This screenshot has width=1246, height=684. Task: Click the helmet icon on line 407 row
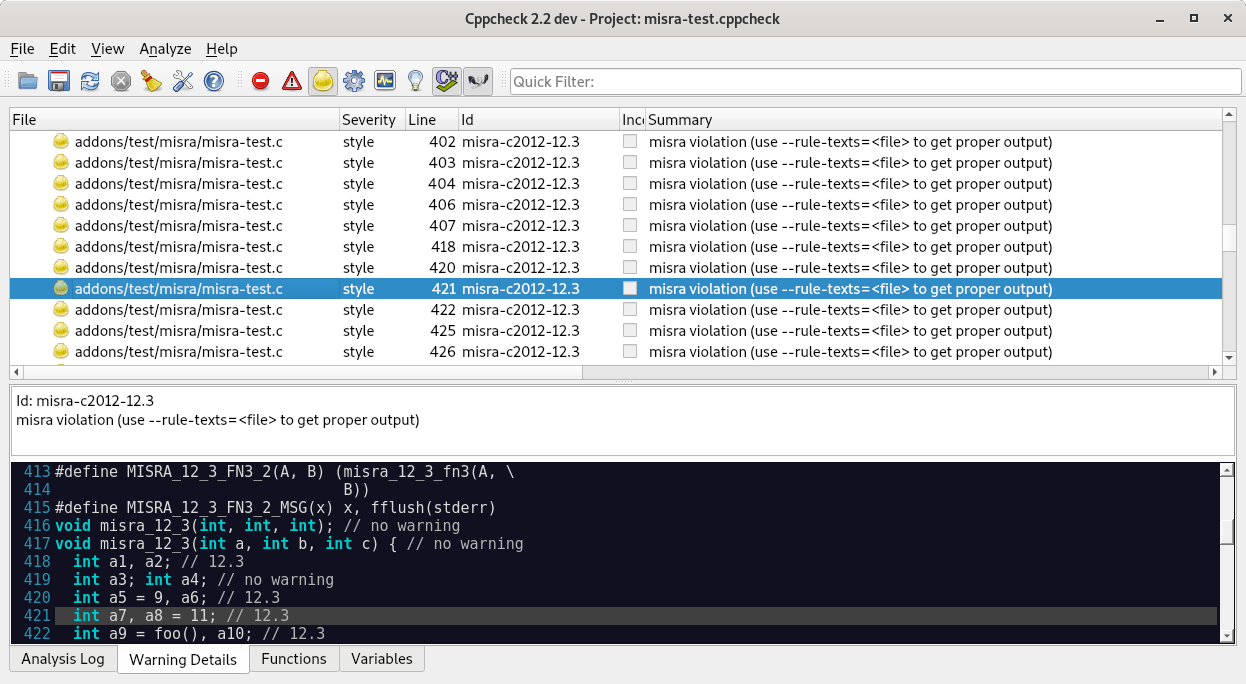pos(61,226)
